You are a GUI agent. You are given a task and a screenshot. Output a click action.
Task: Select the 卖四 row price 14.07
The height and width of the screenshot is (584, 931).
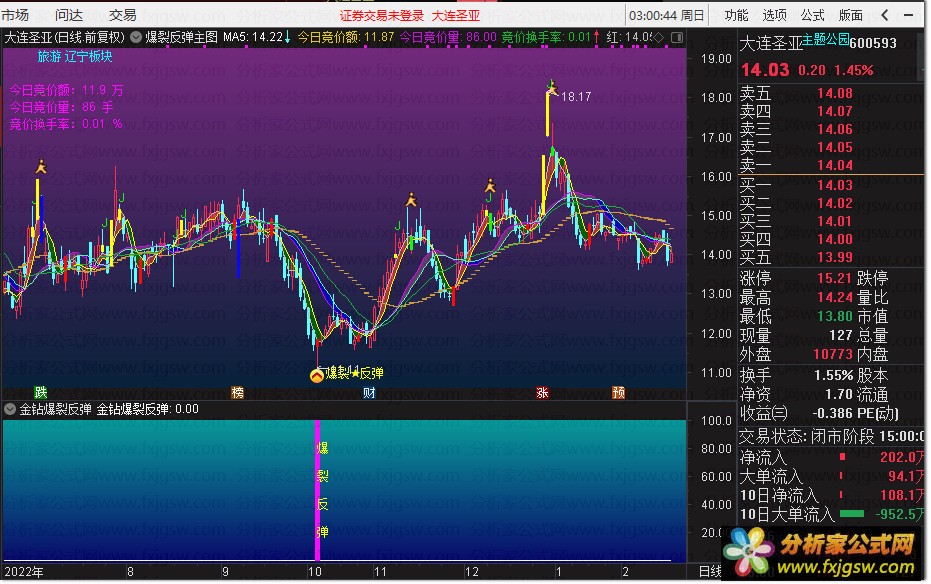click(834, 111)
